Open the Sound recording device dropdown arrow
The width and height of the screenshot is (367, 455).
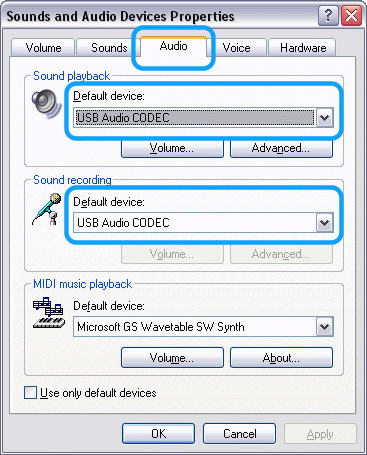324,223
